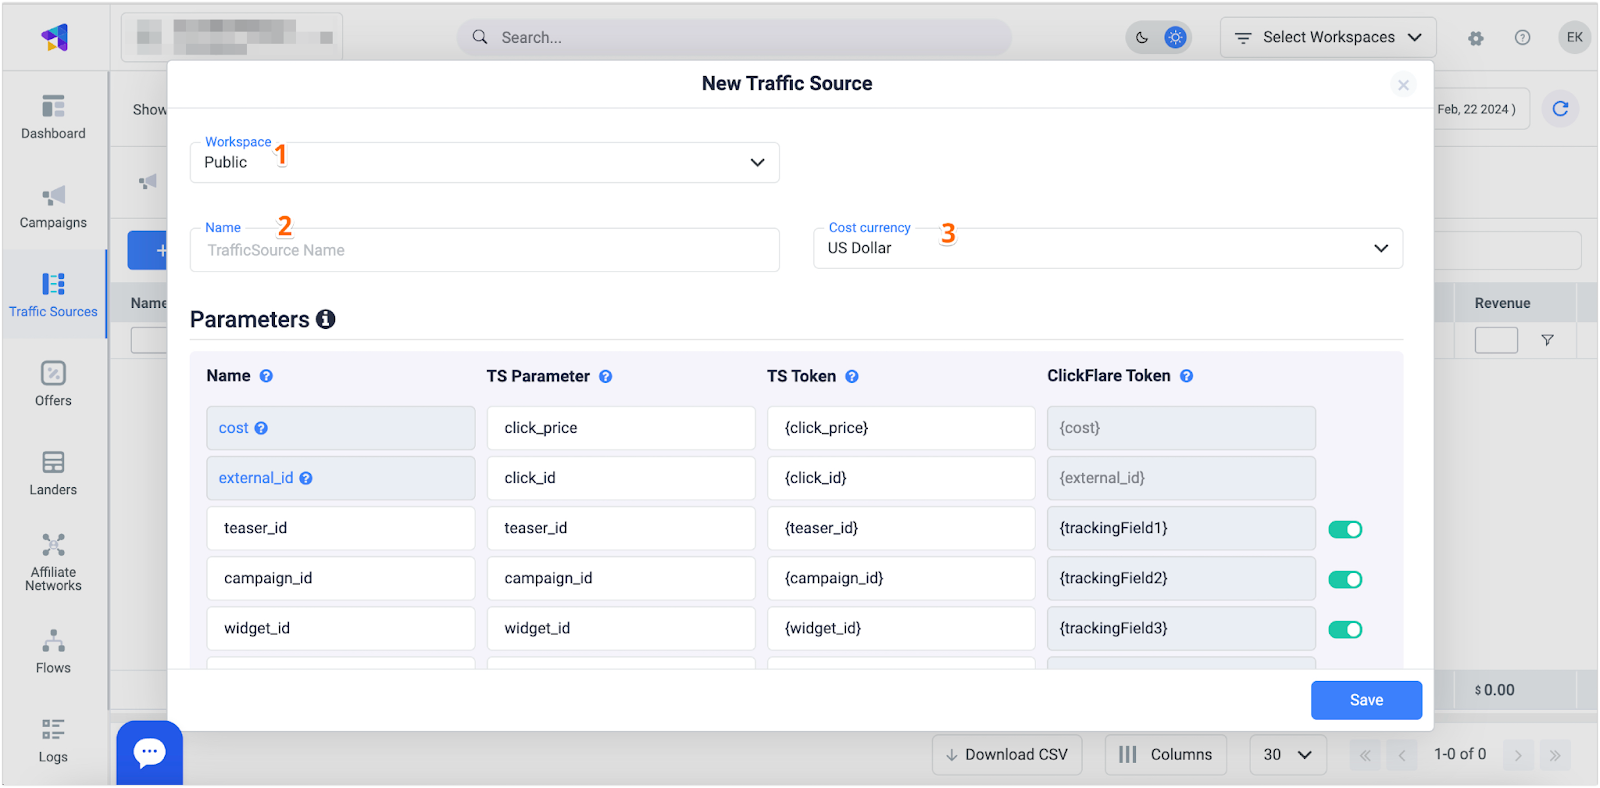
Task: Click the Save button
Action: click(x=1366, y=700)
